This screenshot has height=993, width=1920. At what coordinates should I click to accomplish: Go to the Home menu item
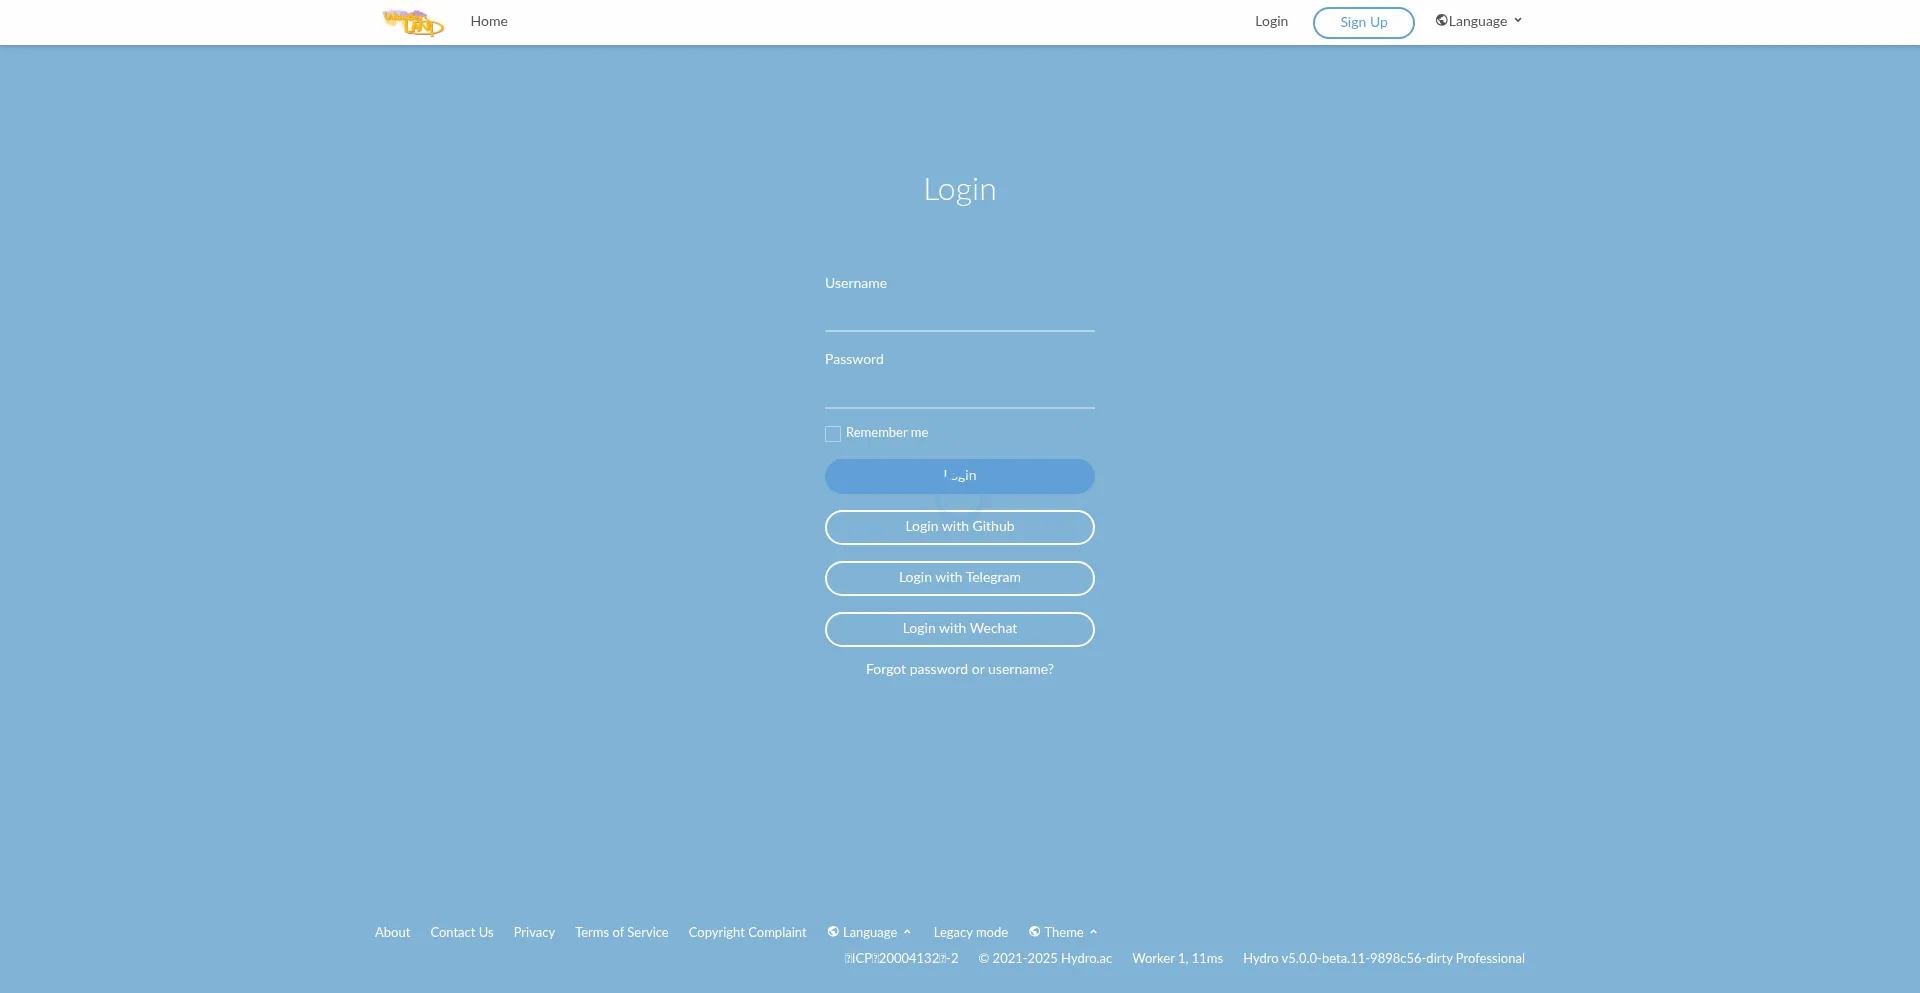pyautogui.click(x=489, y=22)
